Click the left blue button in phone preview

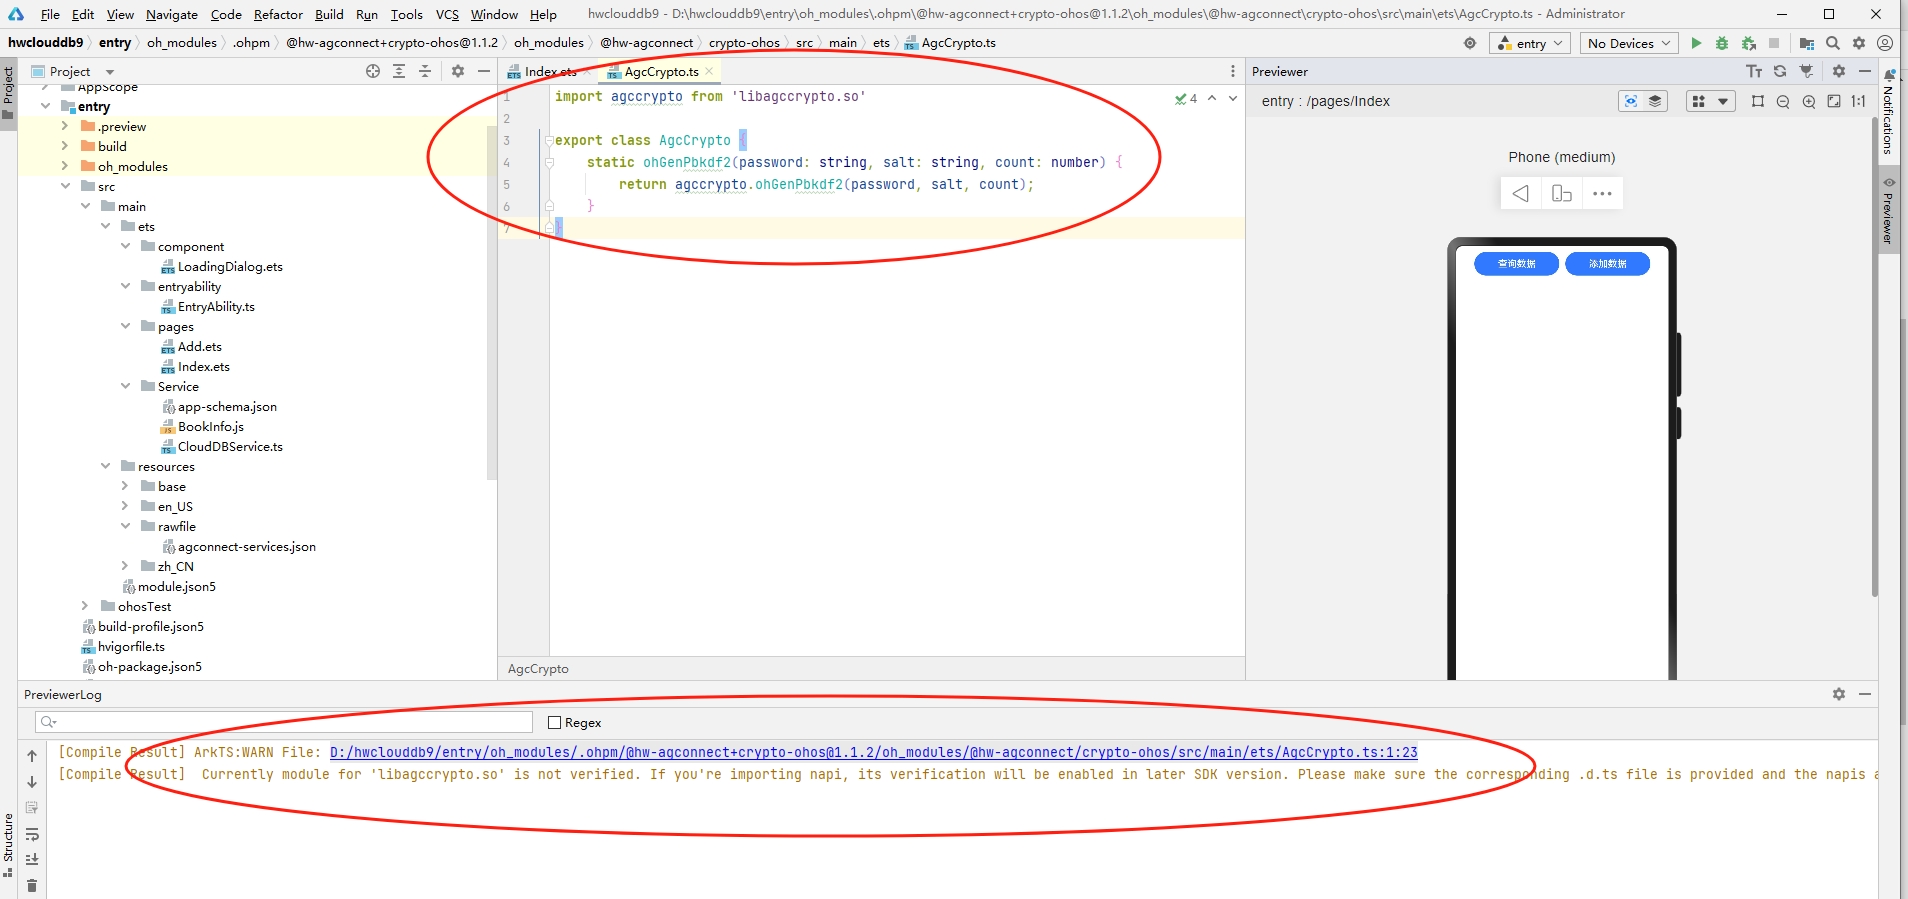click(x=1516, y=264)
